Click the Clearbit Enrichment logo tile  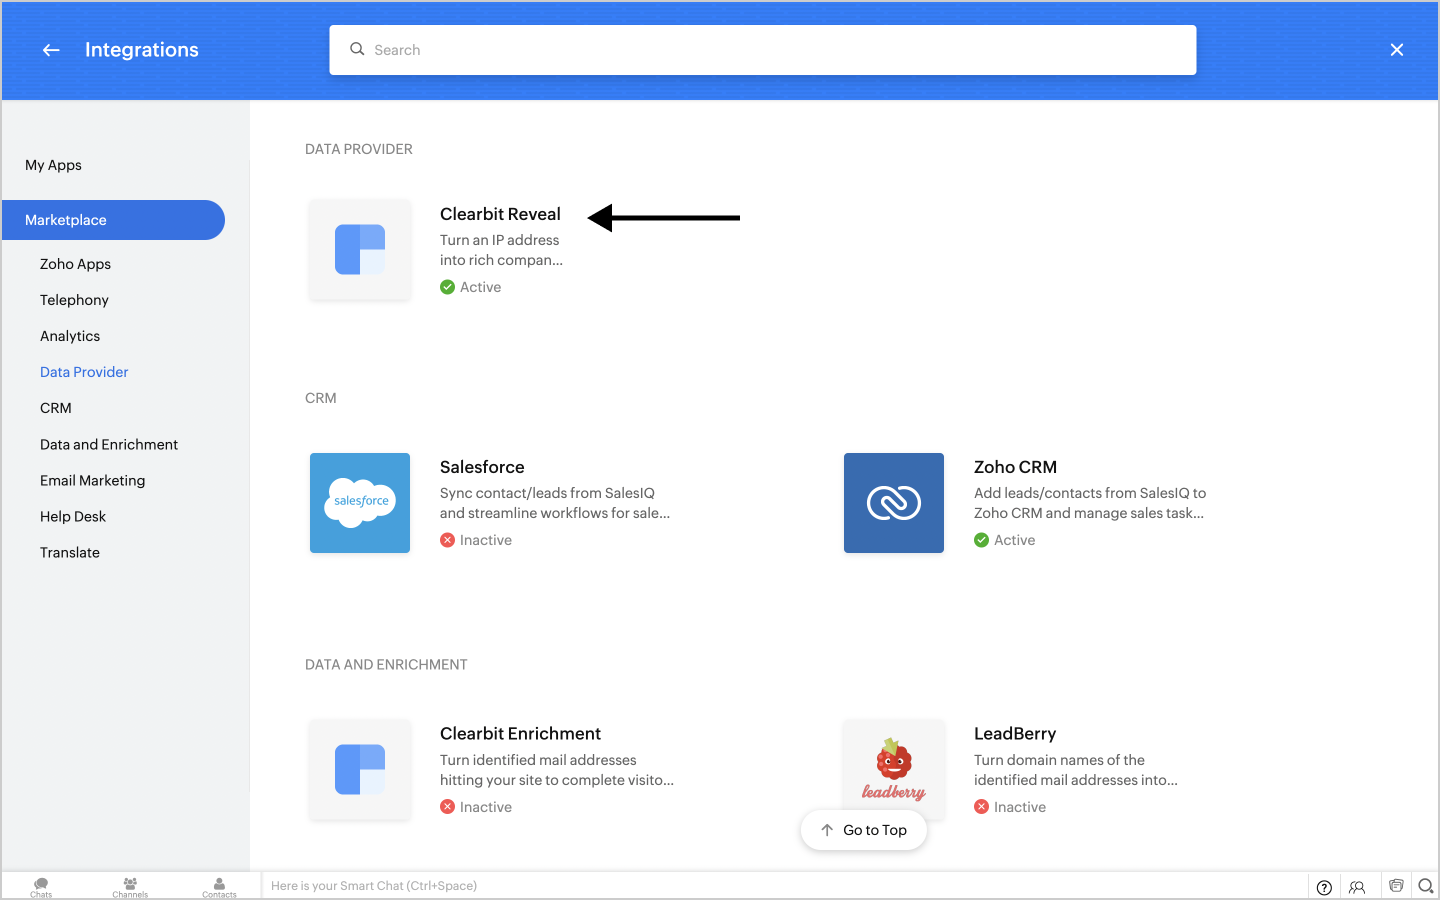point(360,770)
